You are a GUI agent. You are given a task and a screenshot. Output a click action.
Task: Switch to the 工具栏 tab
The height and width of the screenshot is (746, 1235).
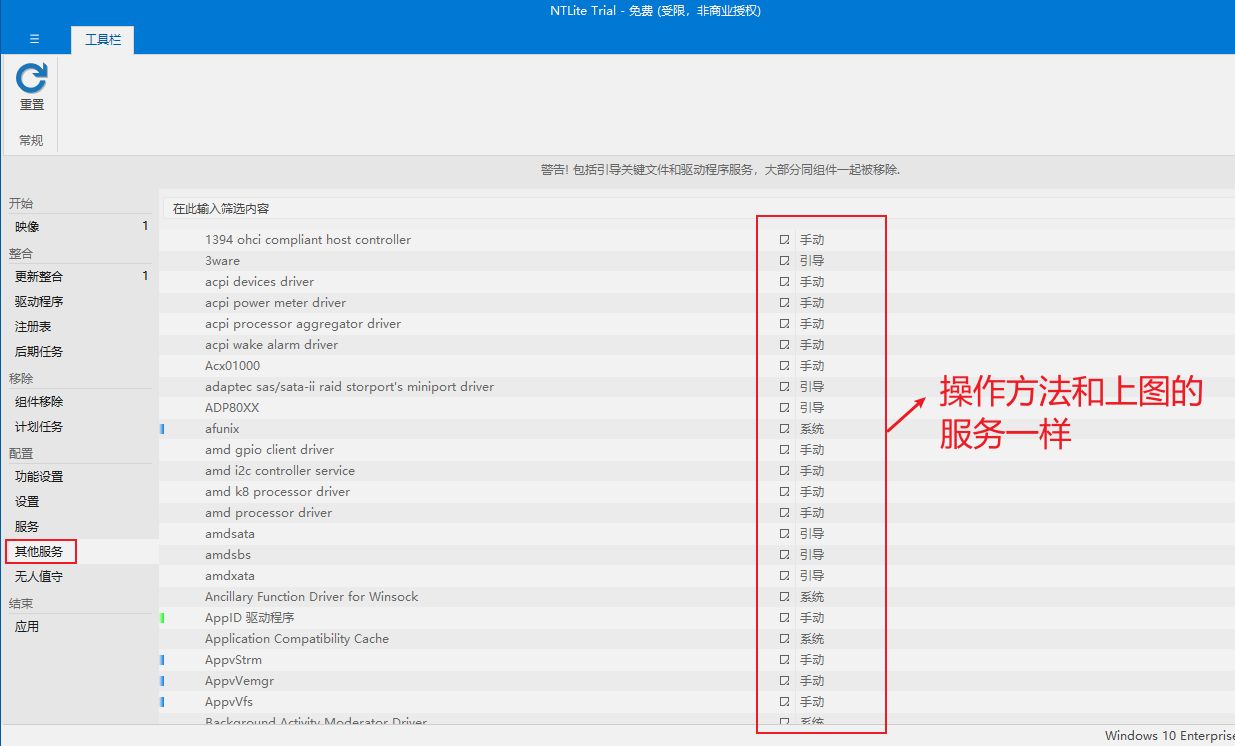click(x=102, y=40)
